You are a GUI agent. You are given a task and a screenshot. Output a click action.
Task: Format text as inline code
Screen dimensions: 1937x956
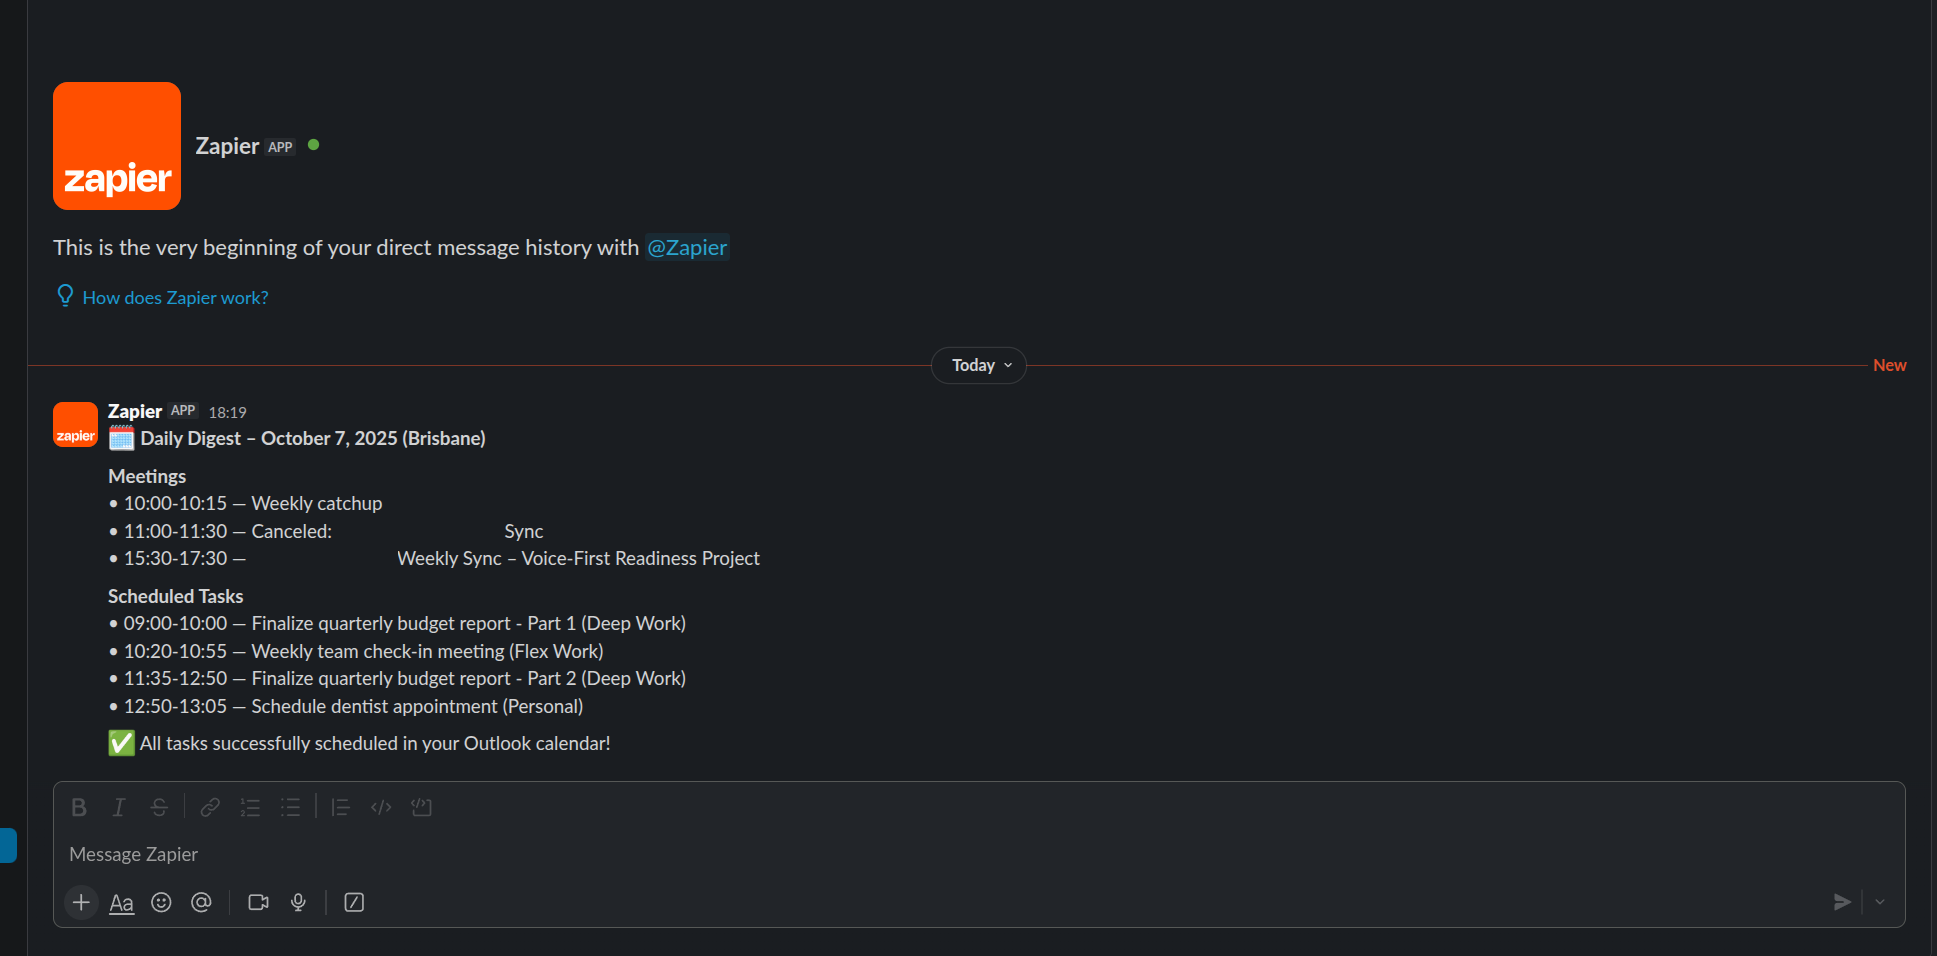coord(381,807)
